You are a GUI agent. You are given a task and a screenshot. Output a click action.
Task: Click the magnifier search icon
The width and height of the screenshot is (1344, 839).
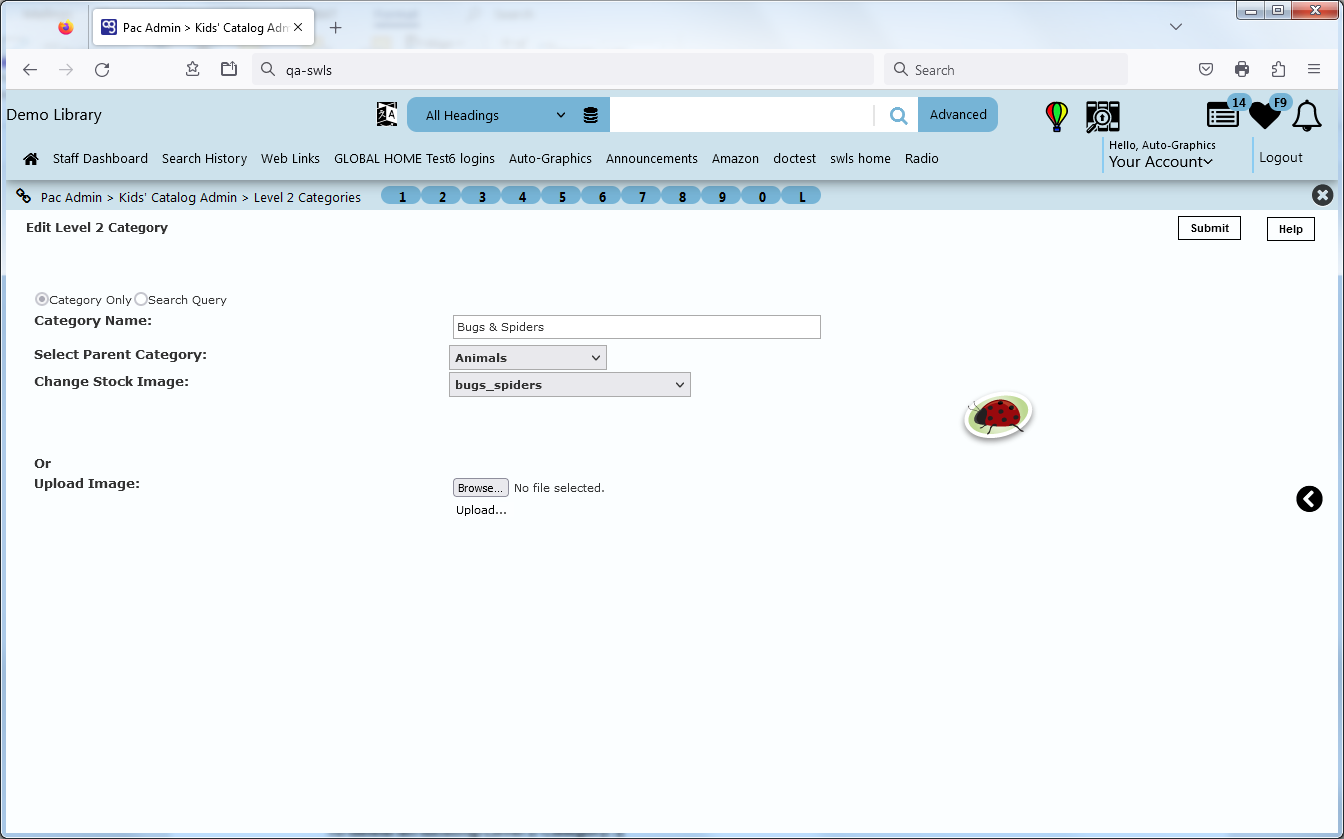point(898,115)
